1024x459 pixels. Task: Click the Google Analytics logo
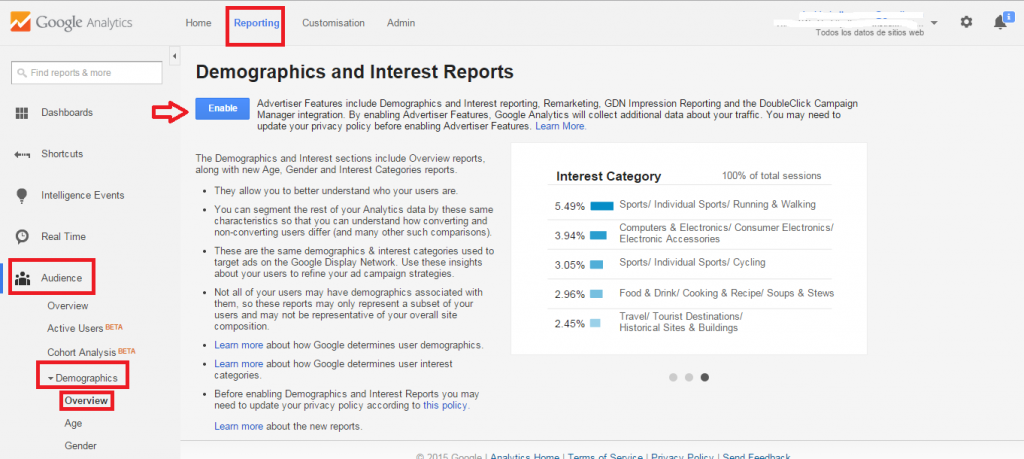(x=71, y=23)
